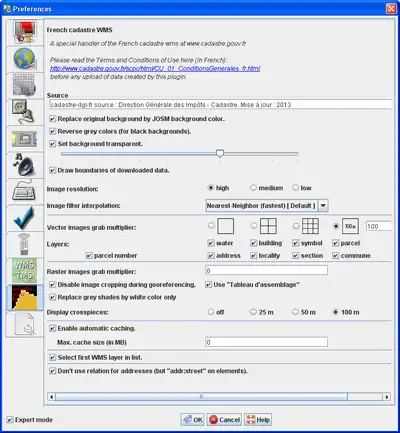Screen dimensions: 400x433
Task: Toggle the building layer checkbox
Action: coord(254,243)
